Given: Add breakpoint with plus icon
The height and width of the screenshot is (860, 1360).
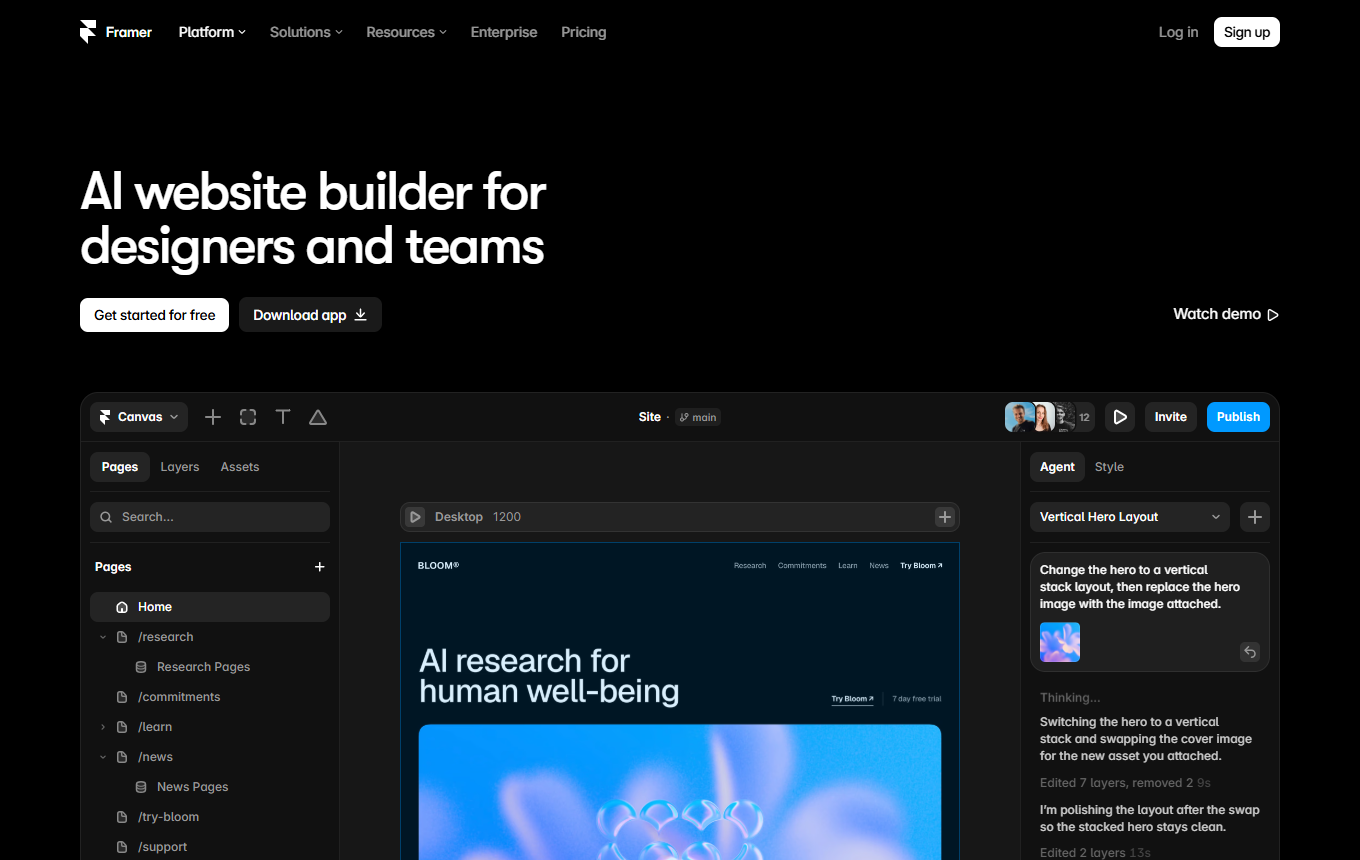Looking at the screenshot, I should (x=945, y=517).
